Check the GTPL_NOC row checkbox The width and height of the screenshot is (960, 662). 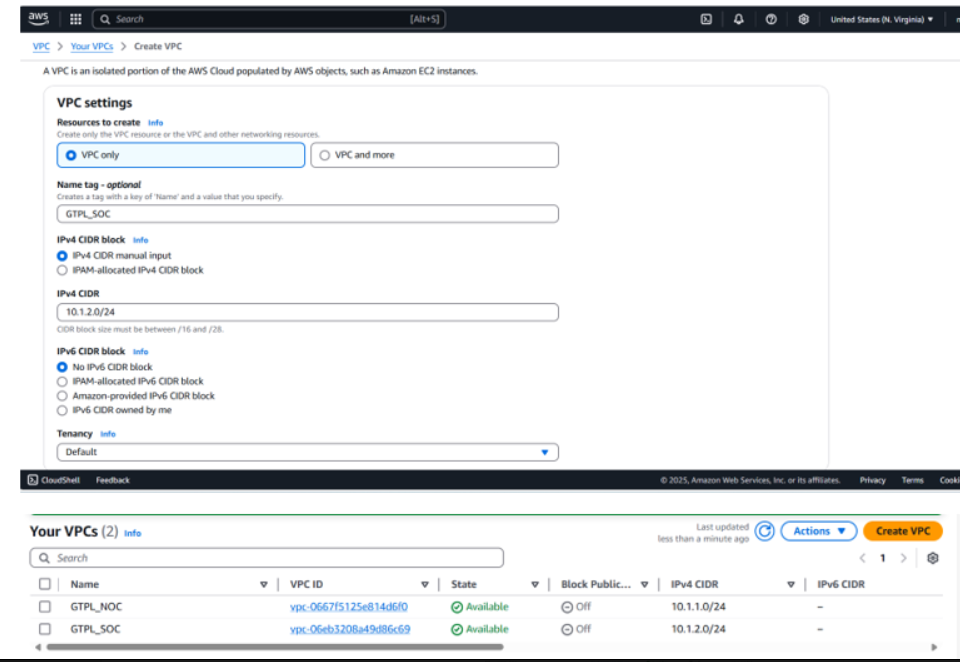(x=44, y=607)
